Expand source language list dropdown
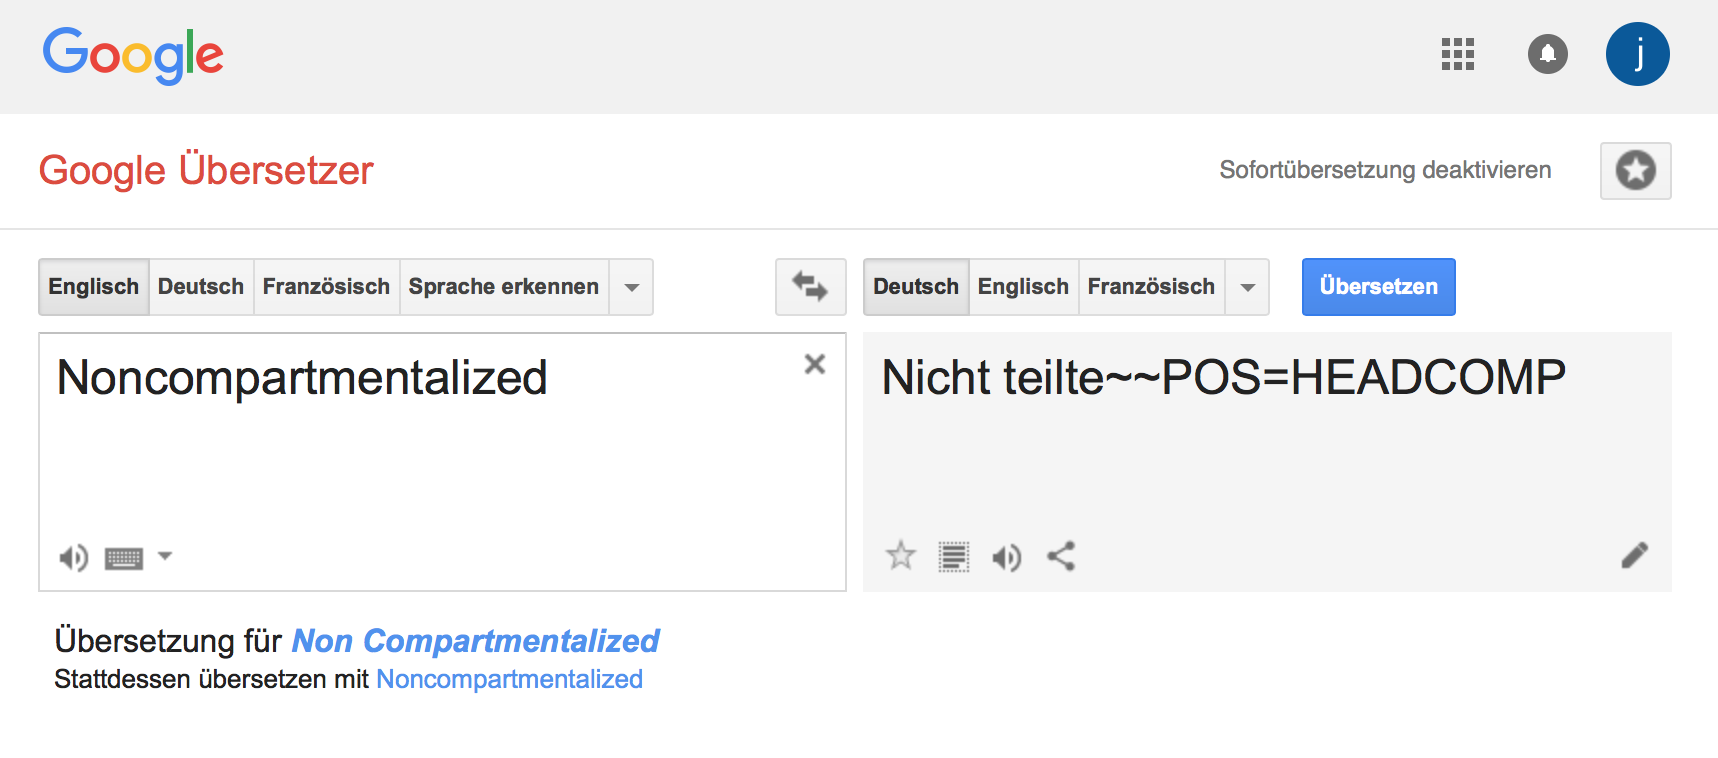 (x=631, y=288)
